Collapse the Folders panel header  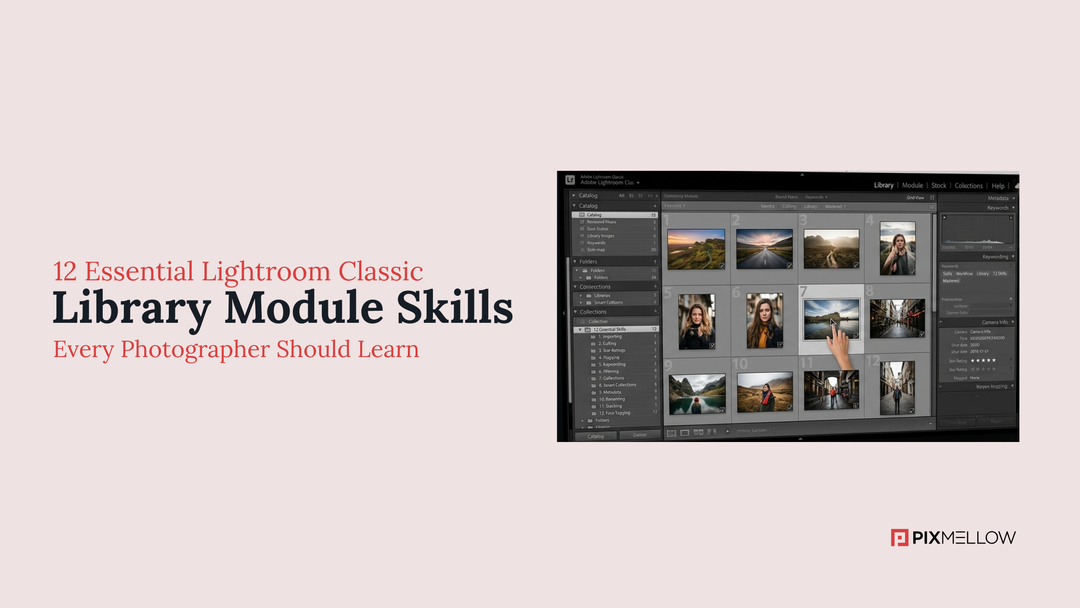click(574, 262)
